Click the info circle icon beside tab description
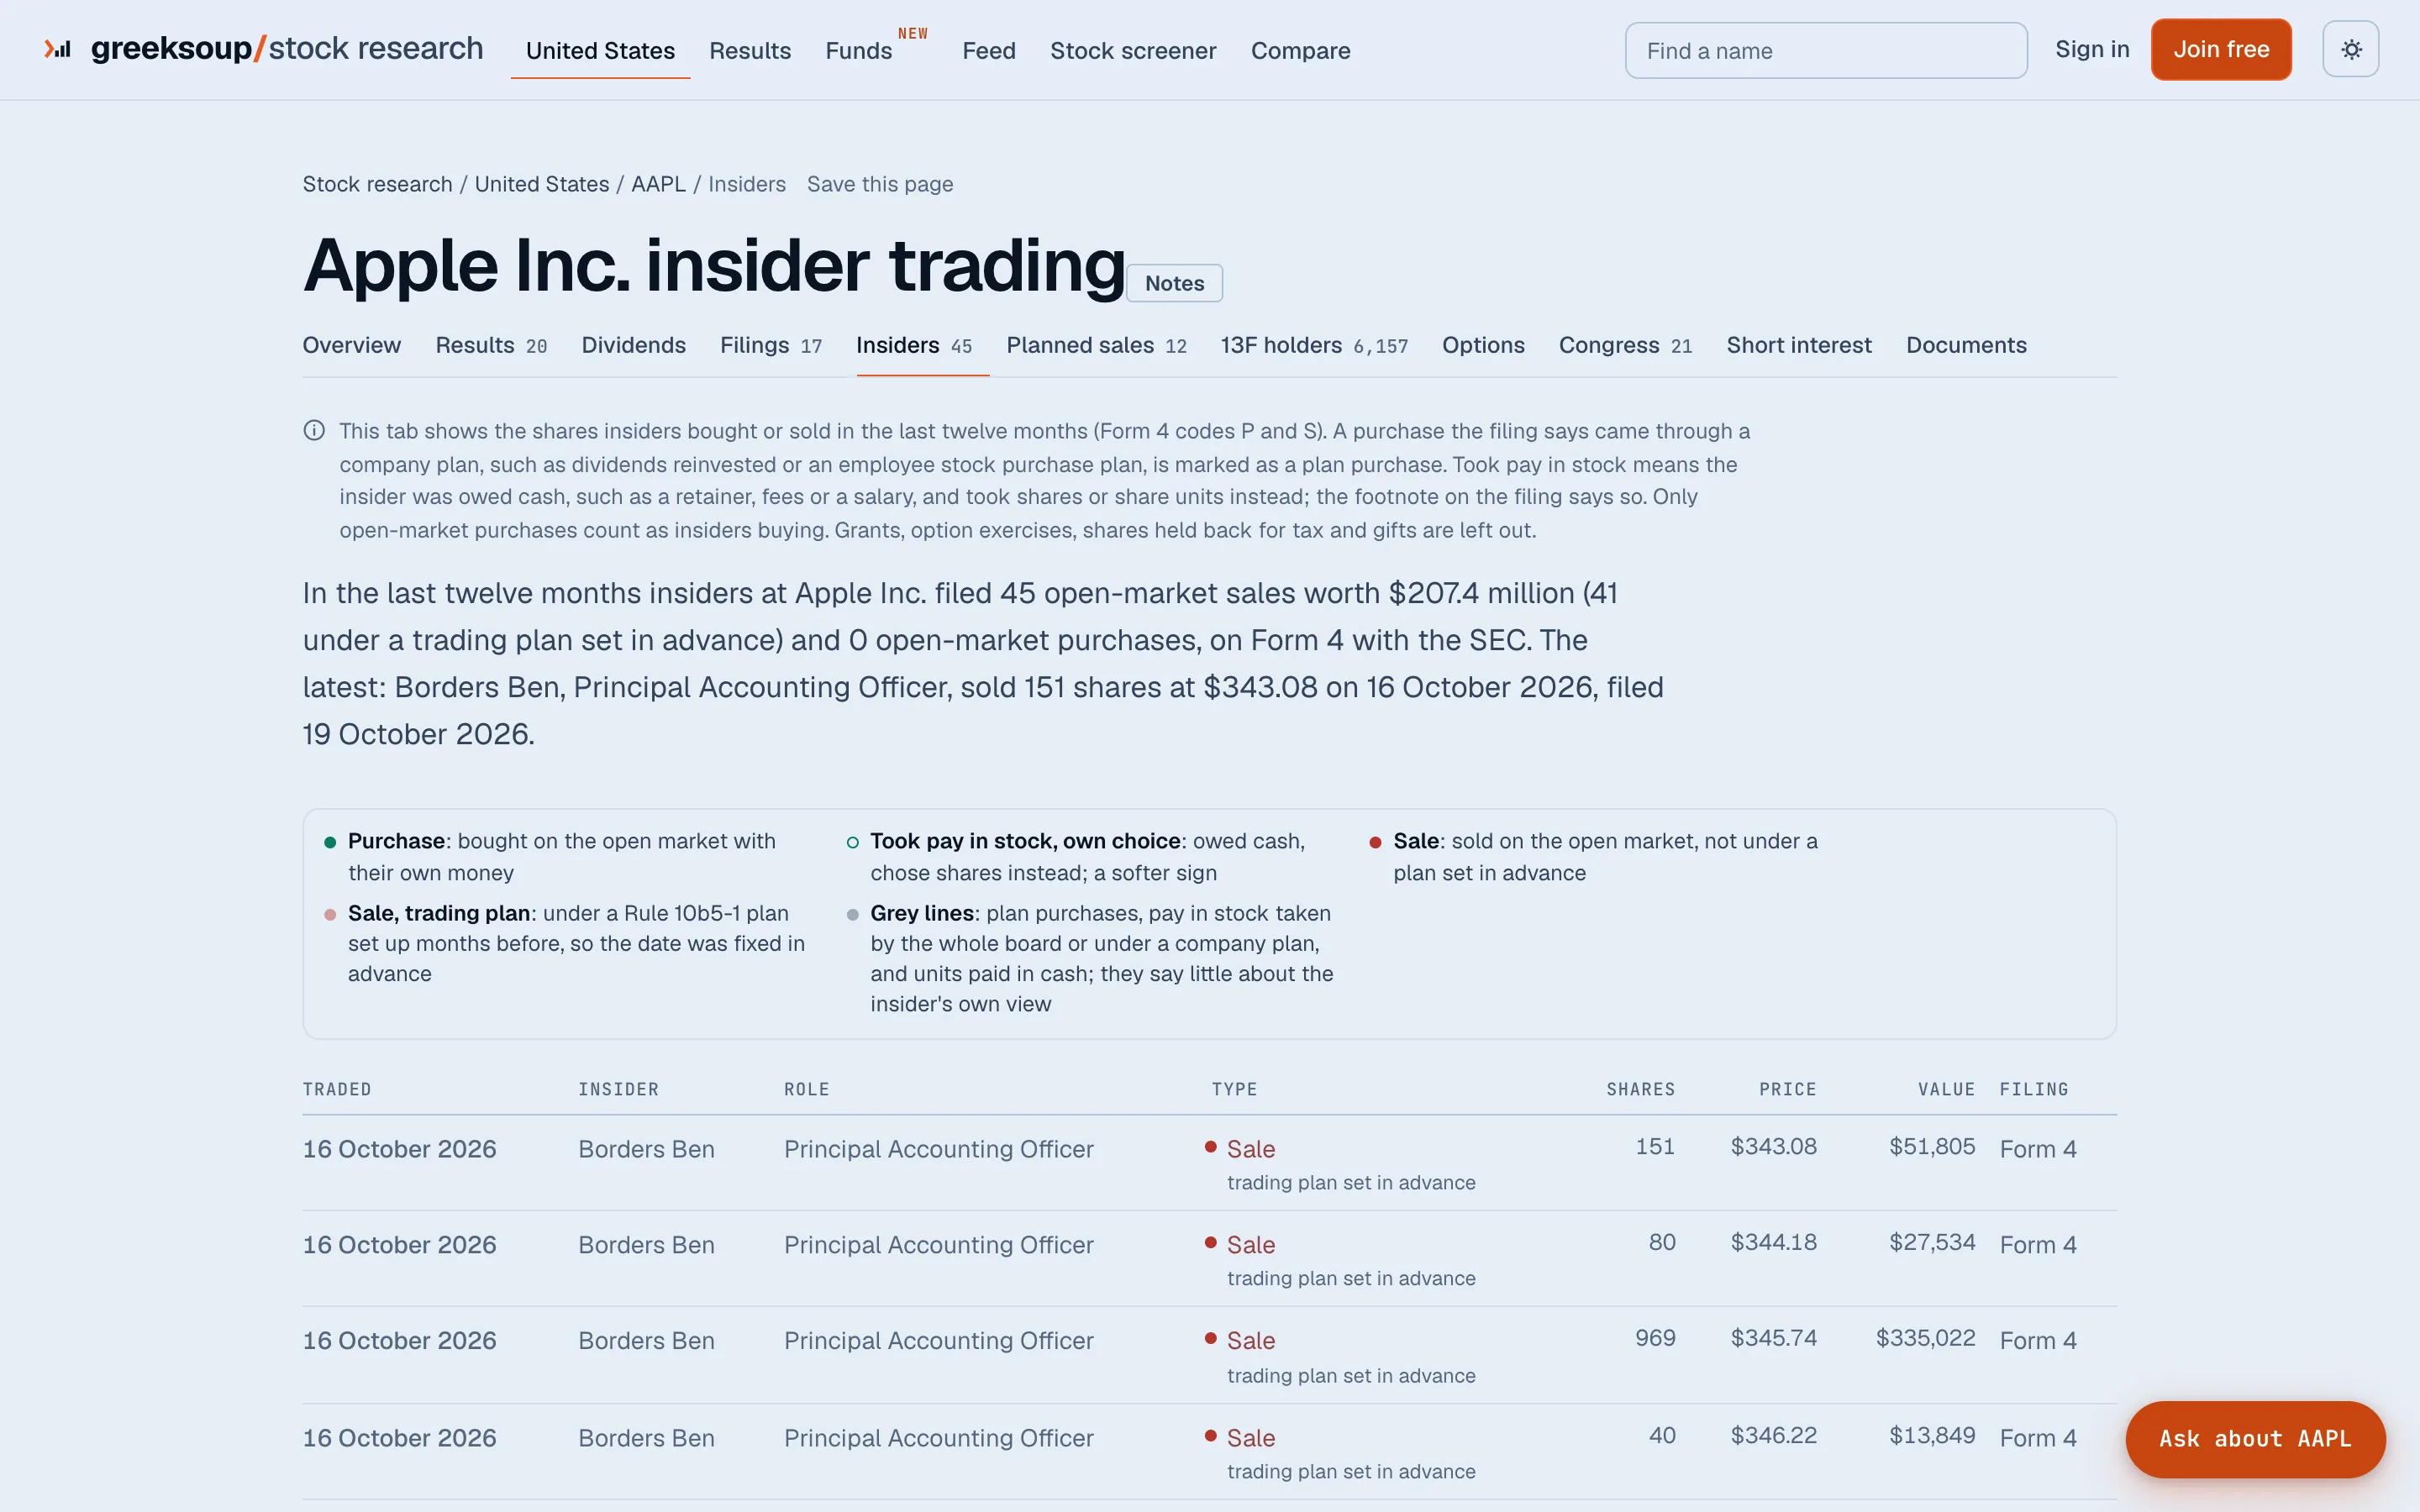 click(314, 431)
